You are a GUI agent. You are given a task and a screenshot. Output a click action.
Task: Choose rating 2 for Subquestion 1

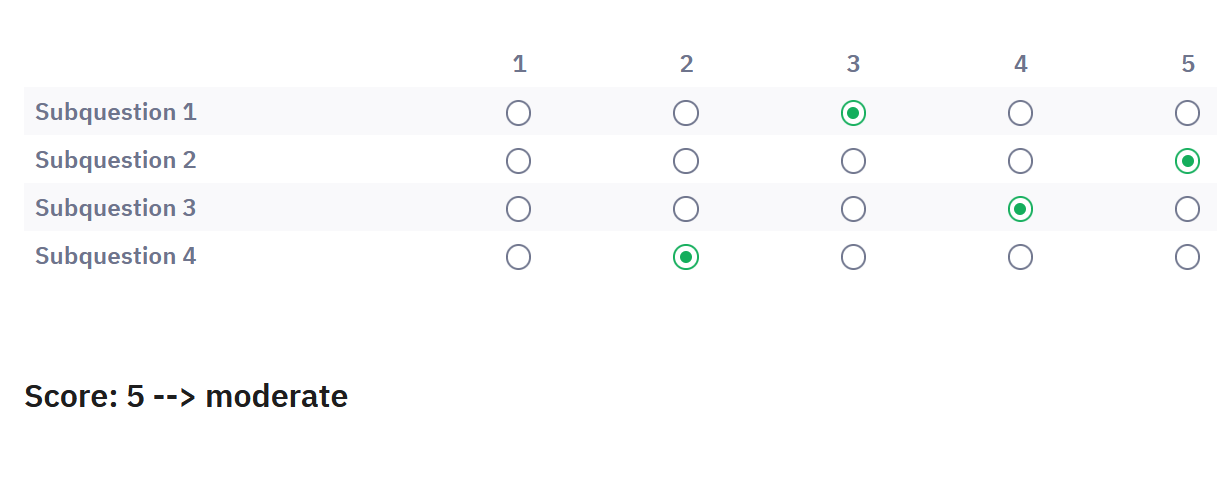[x=686, y=113]
